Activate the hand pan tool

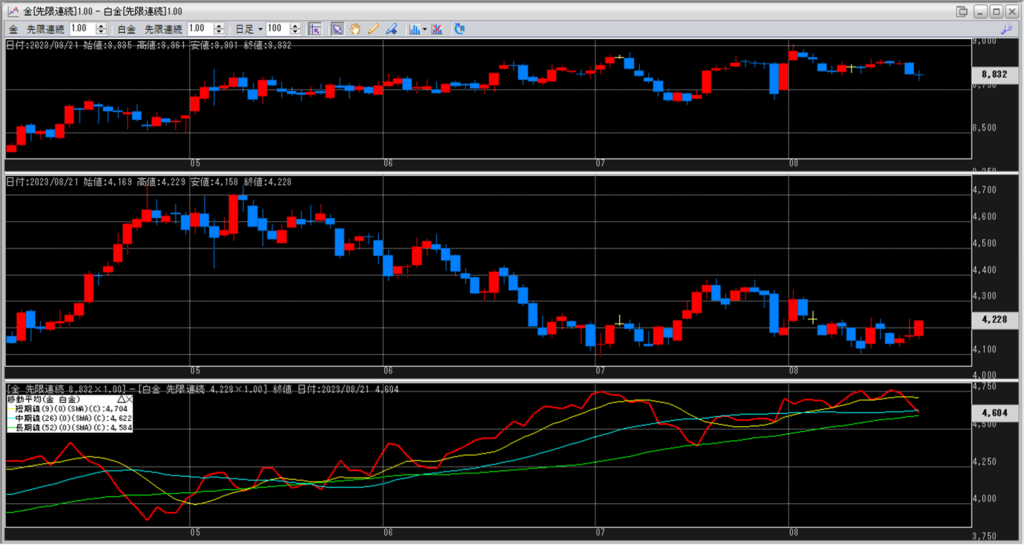pyautogui.click(x=355, y=29)
